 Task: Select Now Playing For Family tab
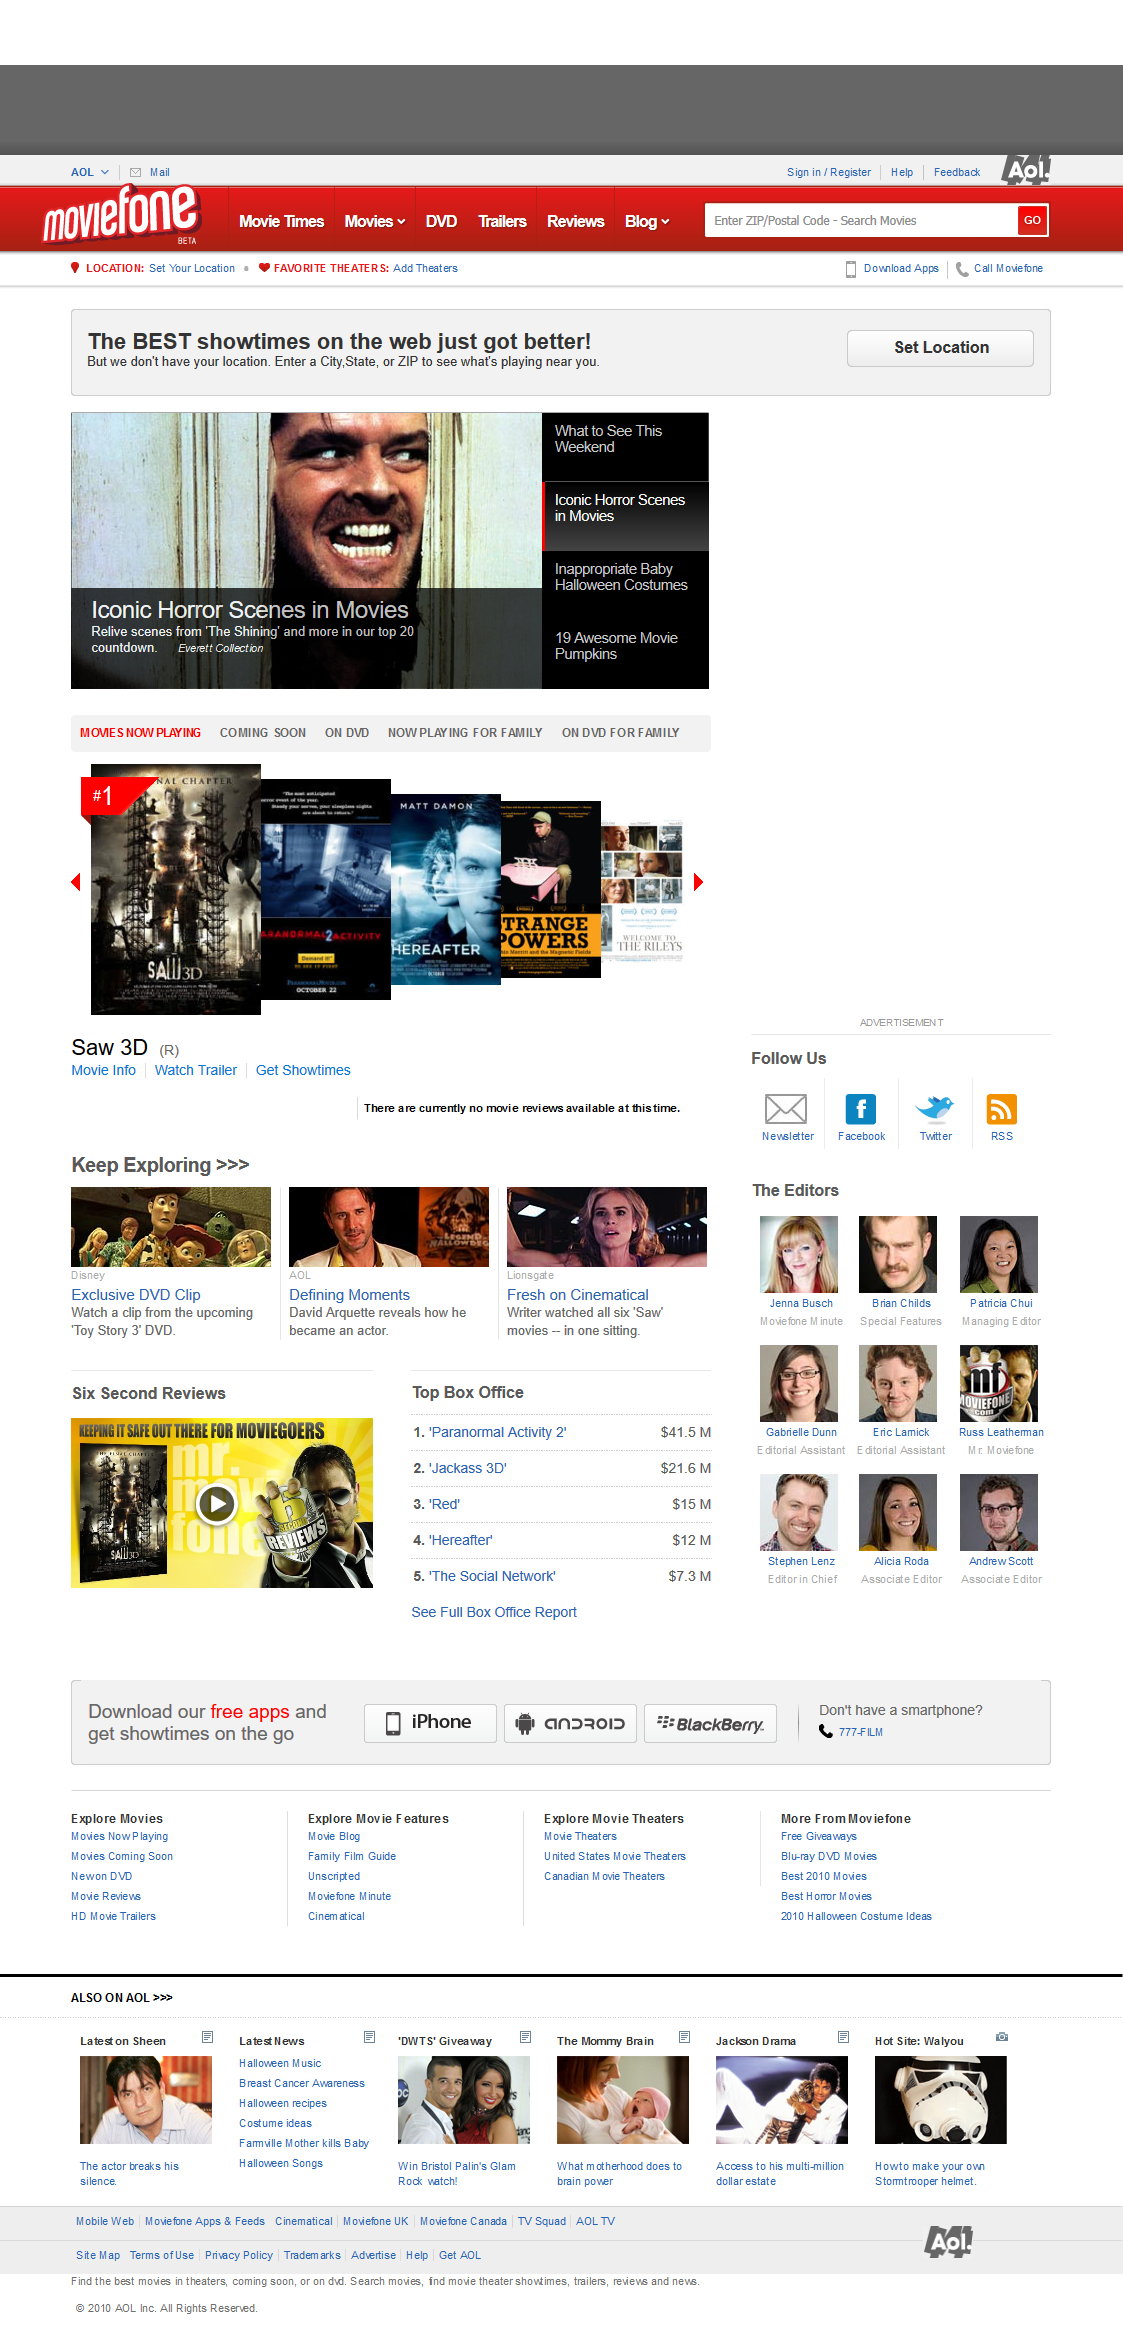pos(465,733)
